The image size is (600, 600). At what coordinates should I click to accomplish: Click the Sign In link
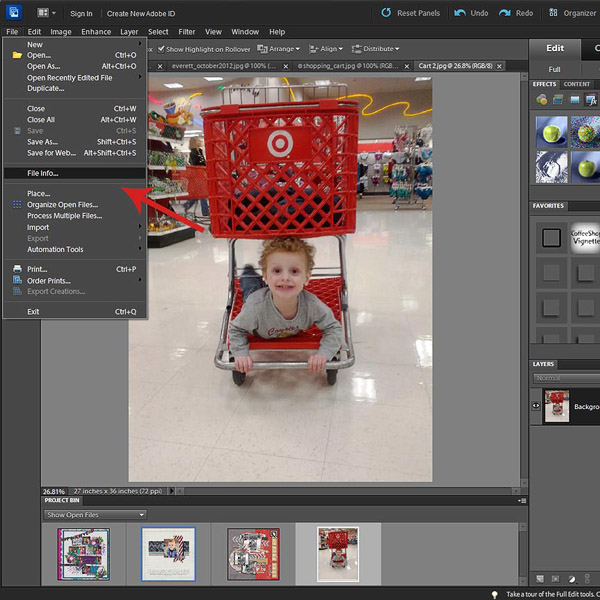point(81,14)
